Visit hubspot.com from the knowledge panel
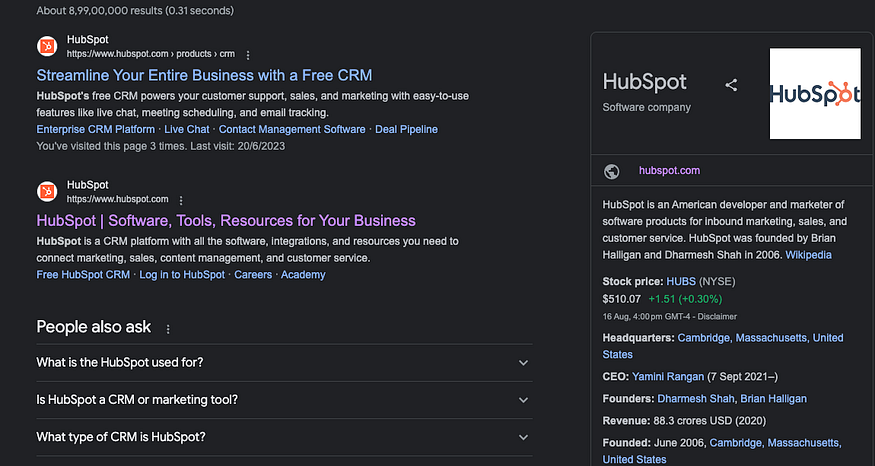The width and height of the screenshot is (875, 466). click(x=669, y=171)
